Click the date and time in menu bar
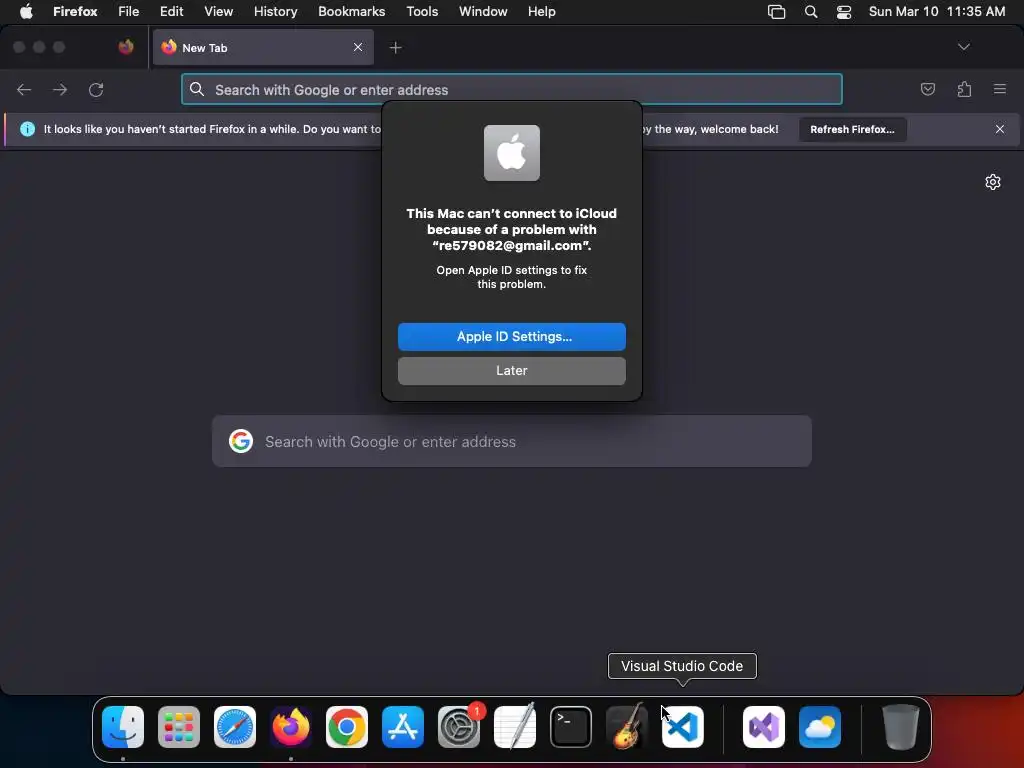The height and width of the screenshot is (768, 1024). [937, 12]
